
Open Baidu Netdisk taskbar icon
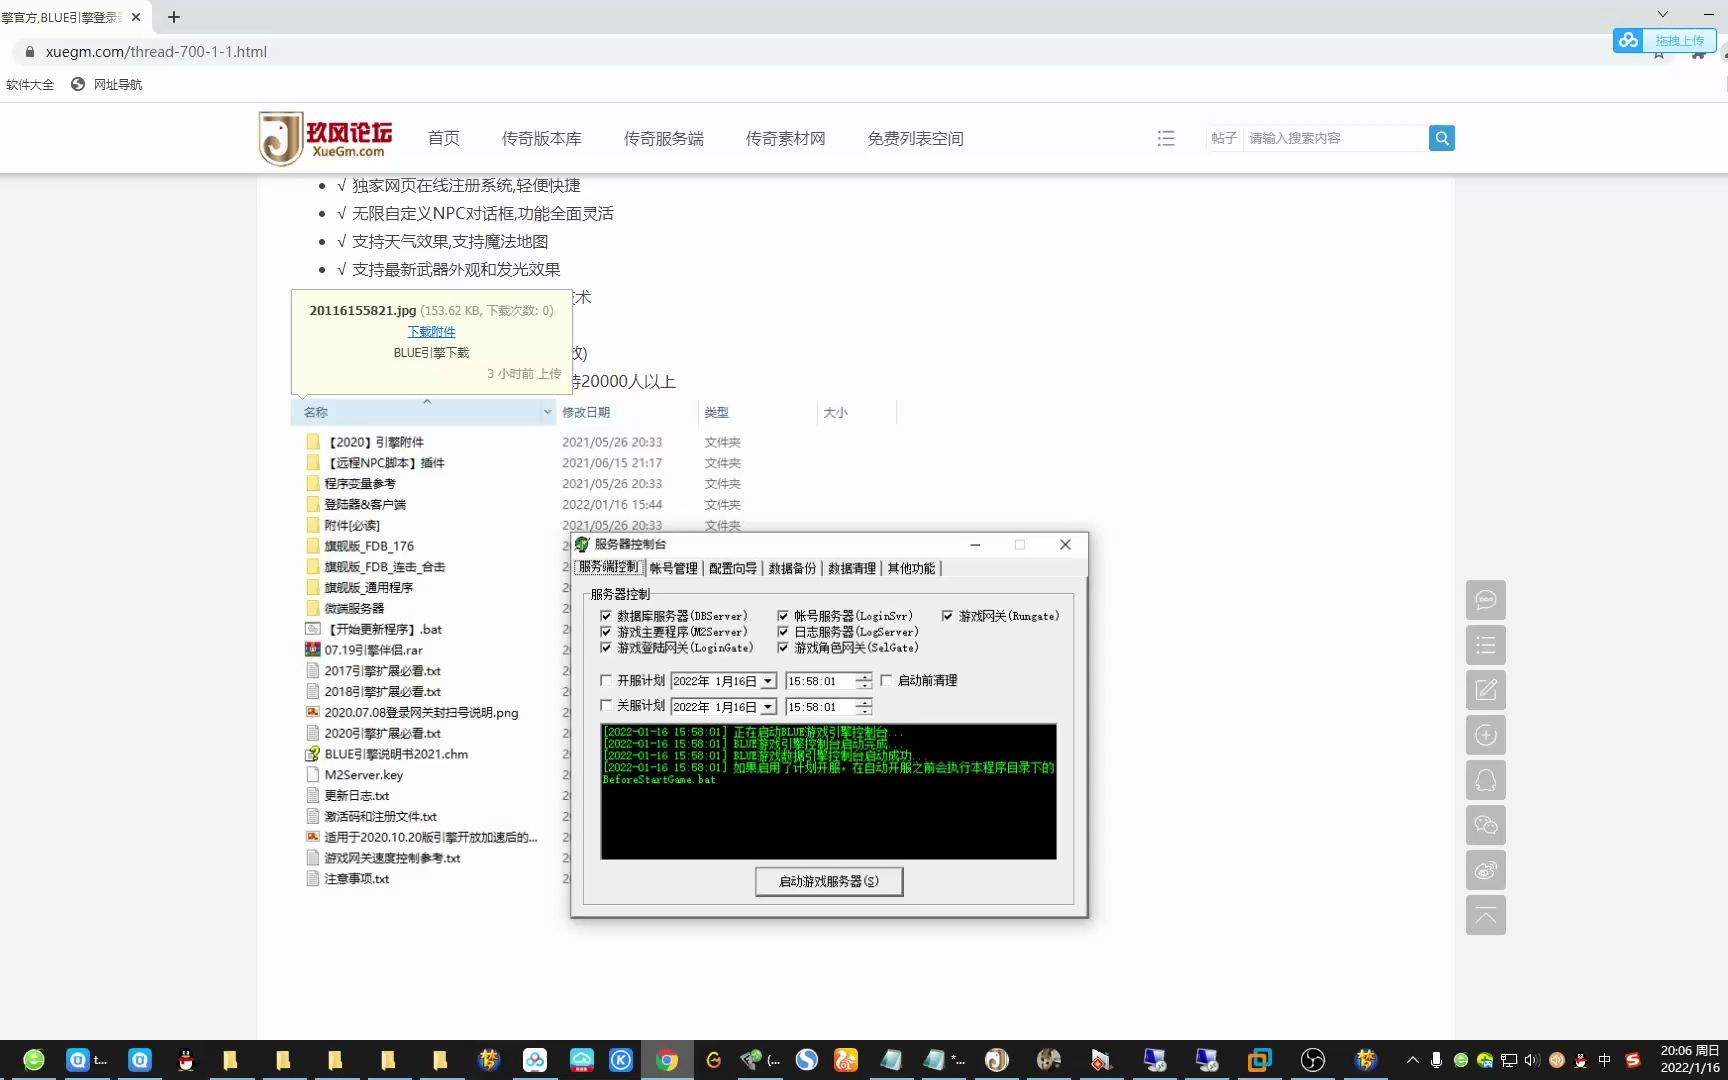point(535,1060)
